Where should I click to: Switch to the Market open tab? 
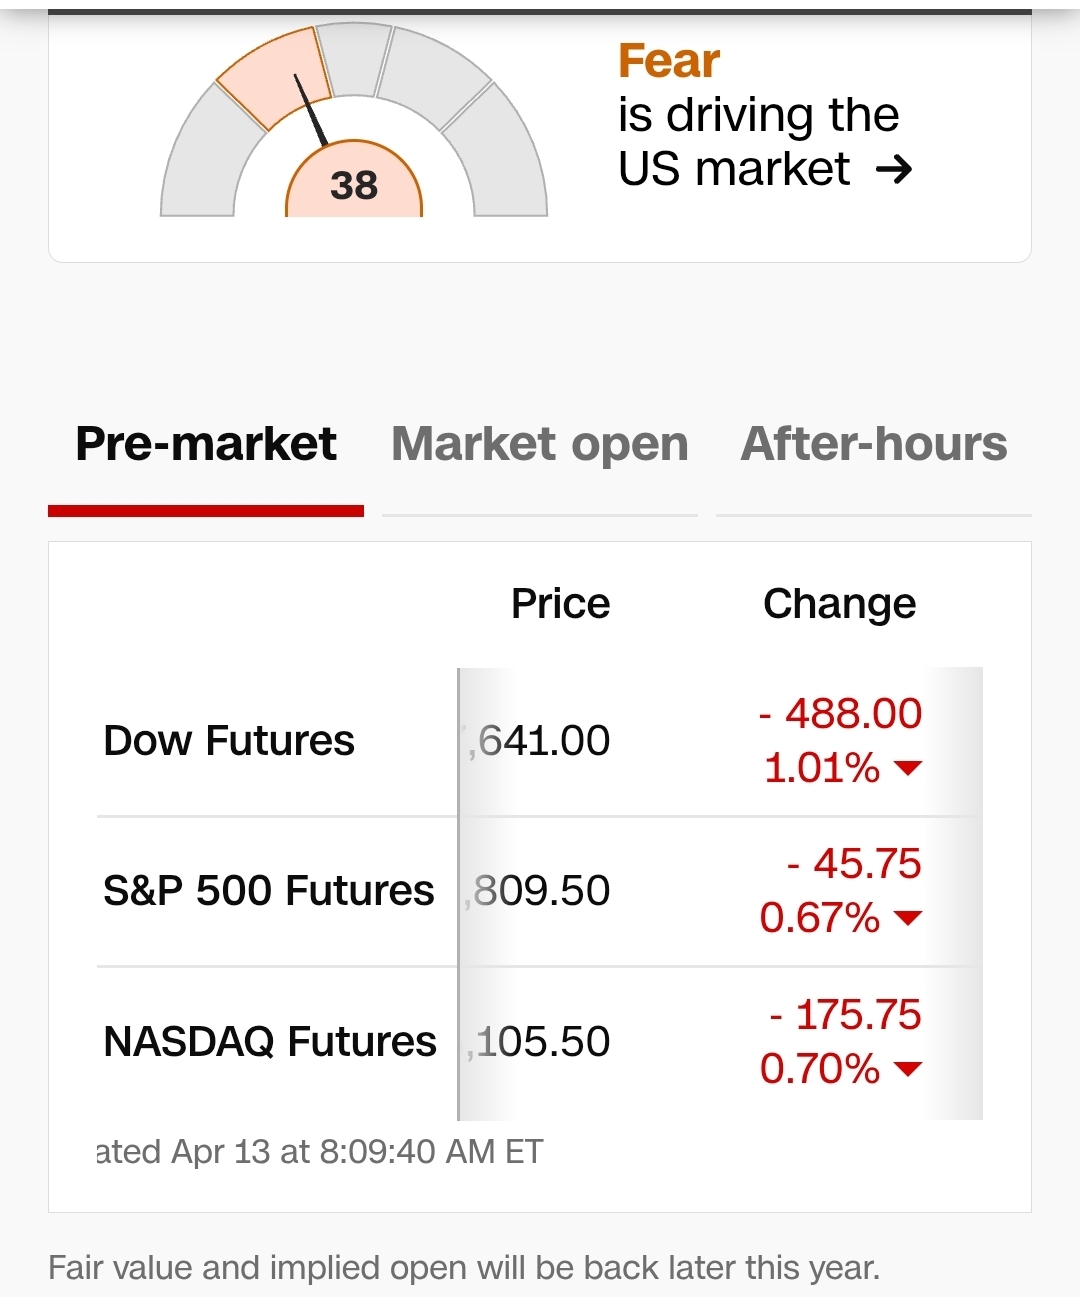[x=540, y=445]
